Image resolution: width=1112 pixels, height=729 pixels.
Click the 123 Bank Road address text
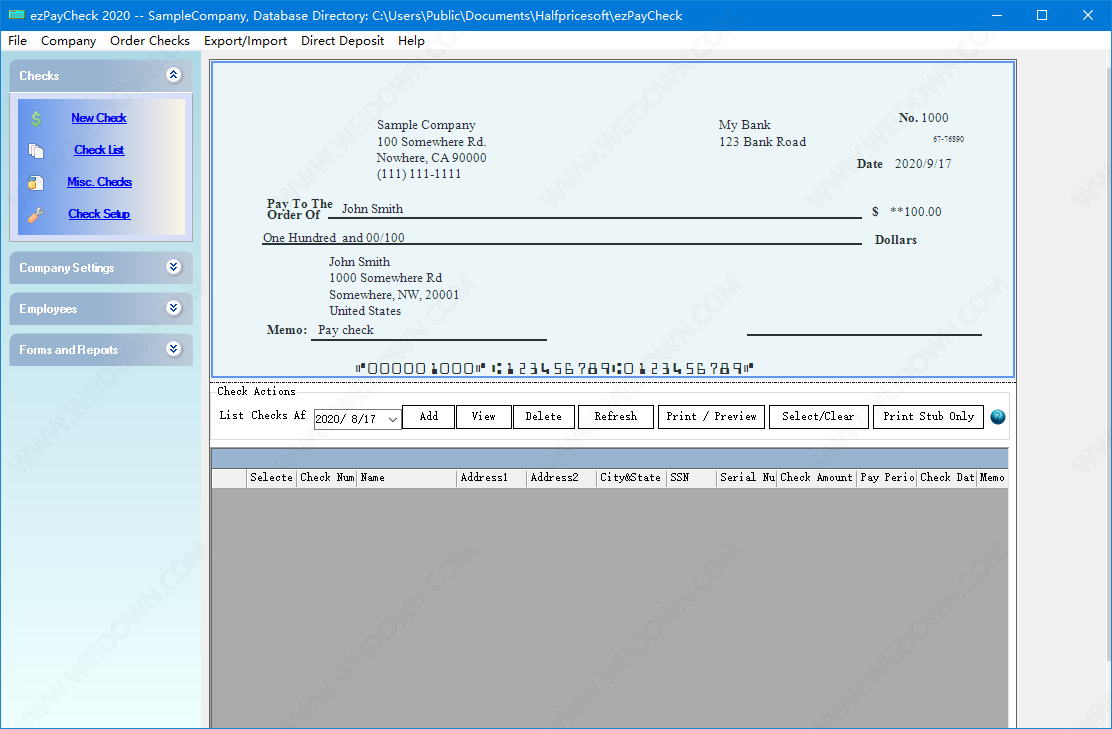pos(762,142)
